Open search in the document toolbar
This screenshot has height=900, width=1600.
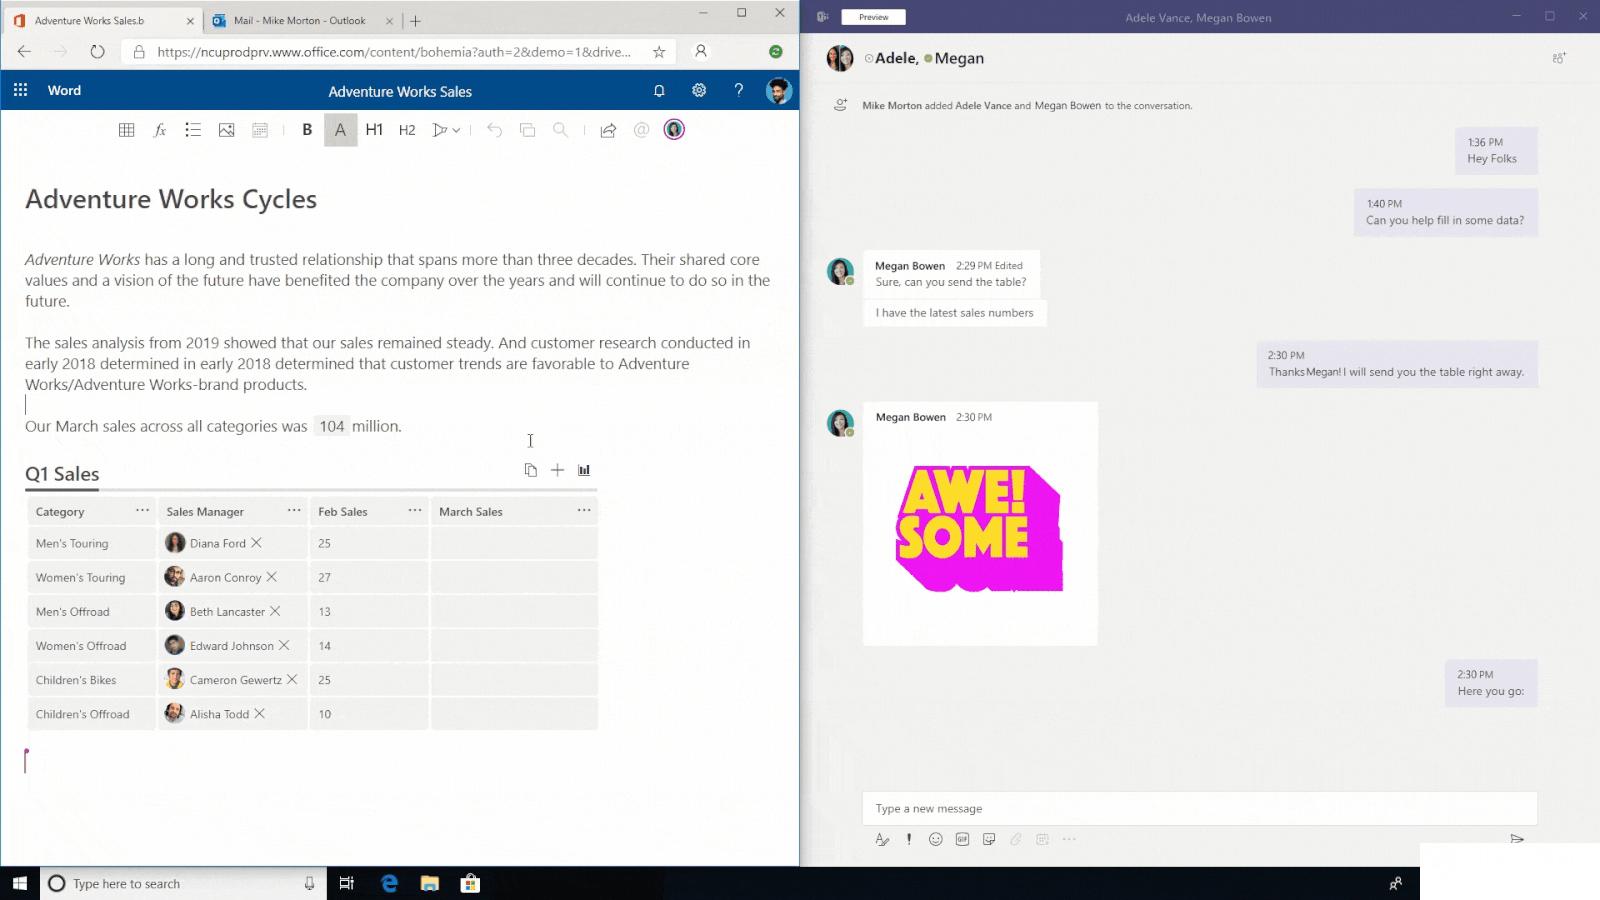pyautogui.click(x=560, y=130)
